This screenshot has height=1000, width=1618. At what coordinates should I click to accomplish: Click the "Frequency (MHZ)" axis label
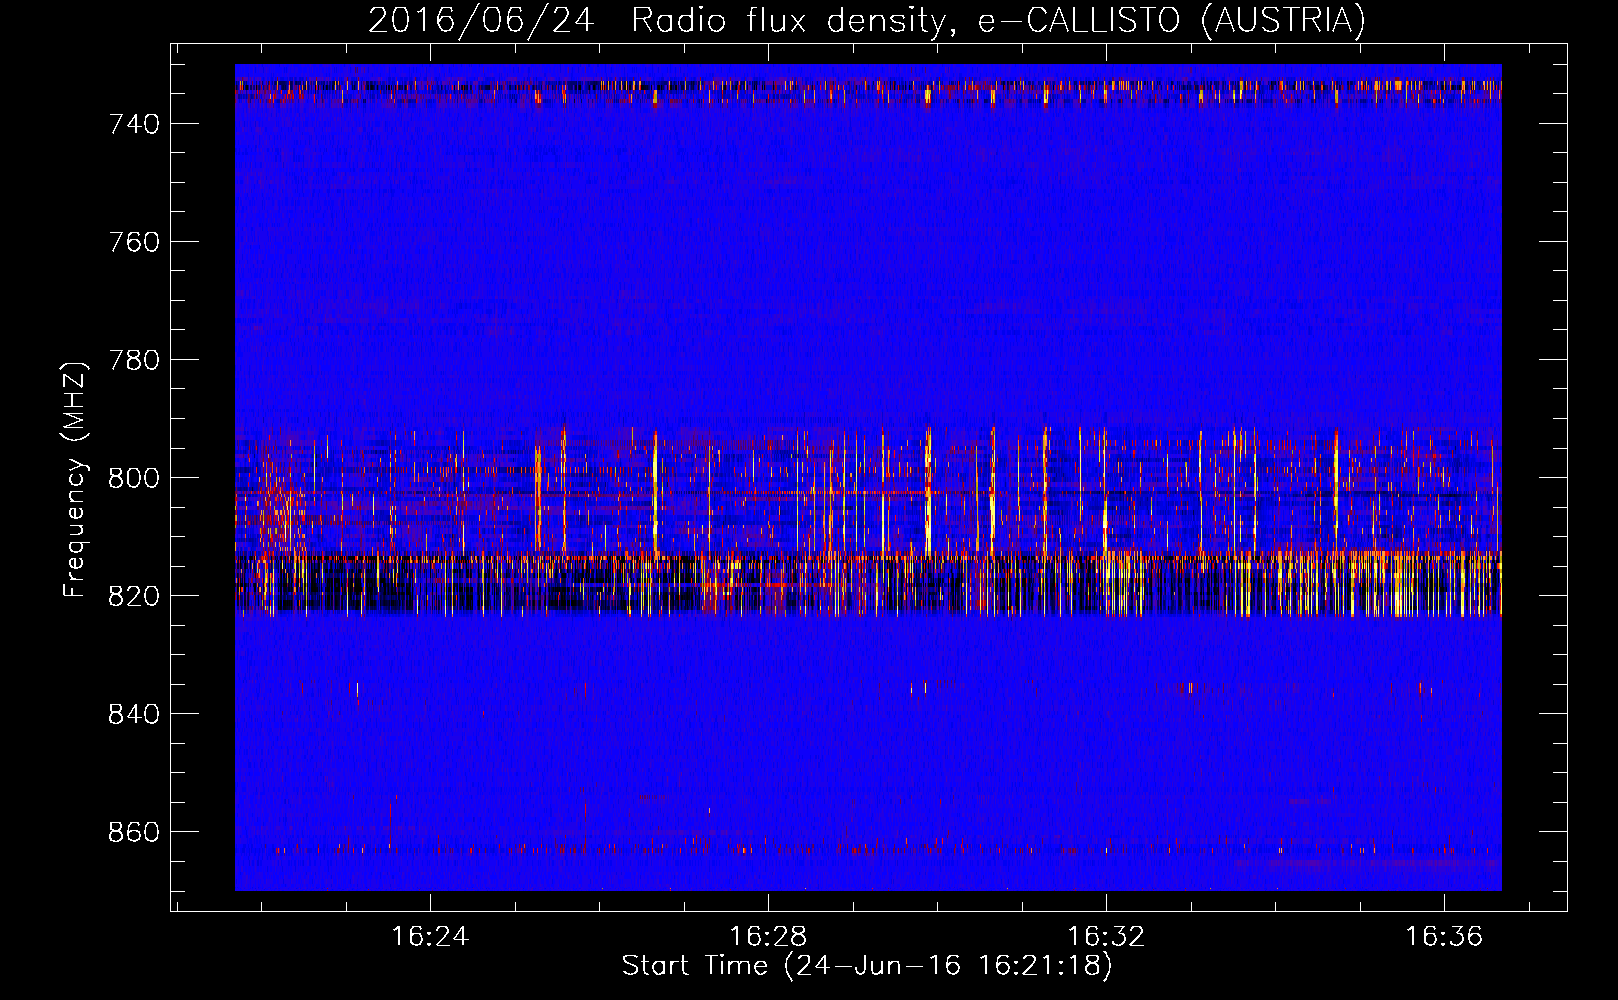coord(75,479)
